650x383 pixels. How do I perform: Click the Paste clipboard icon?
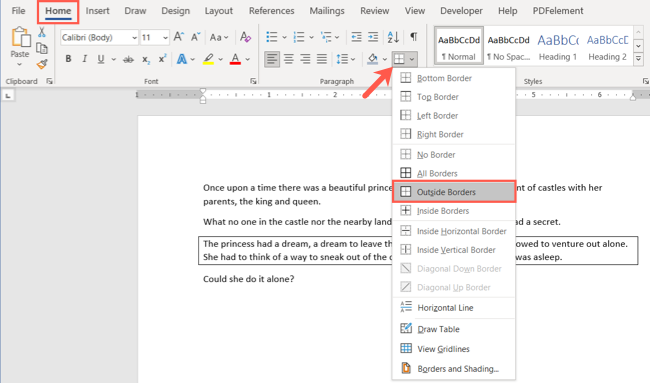click(x=20, y=37)
